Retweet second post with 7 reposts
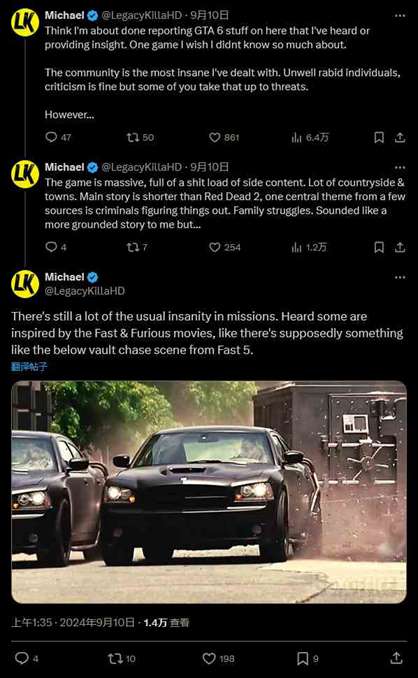This screenshot has height=678, width=418. coord(137,247)
